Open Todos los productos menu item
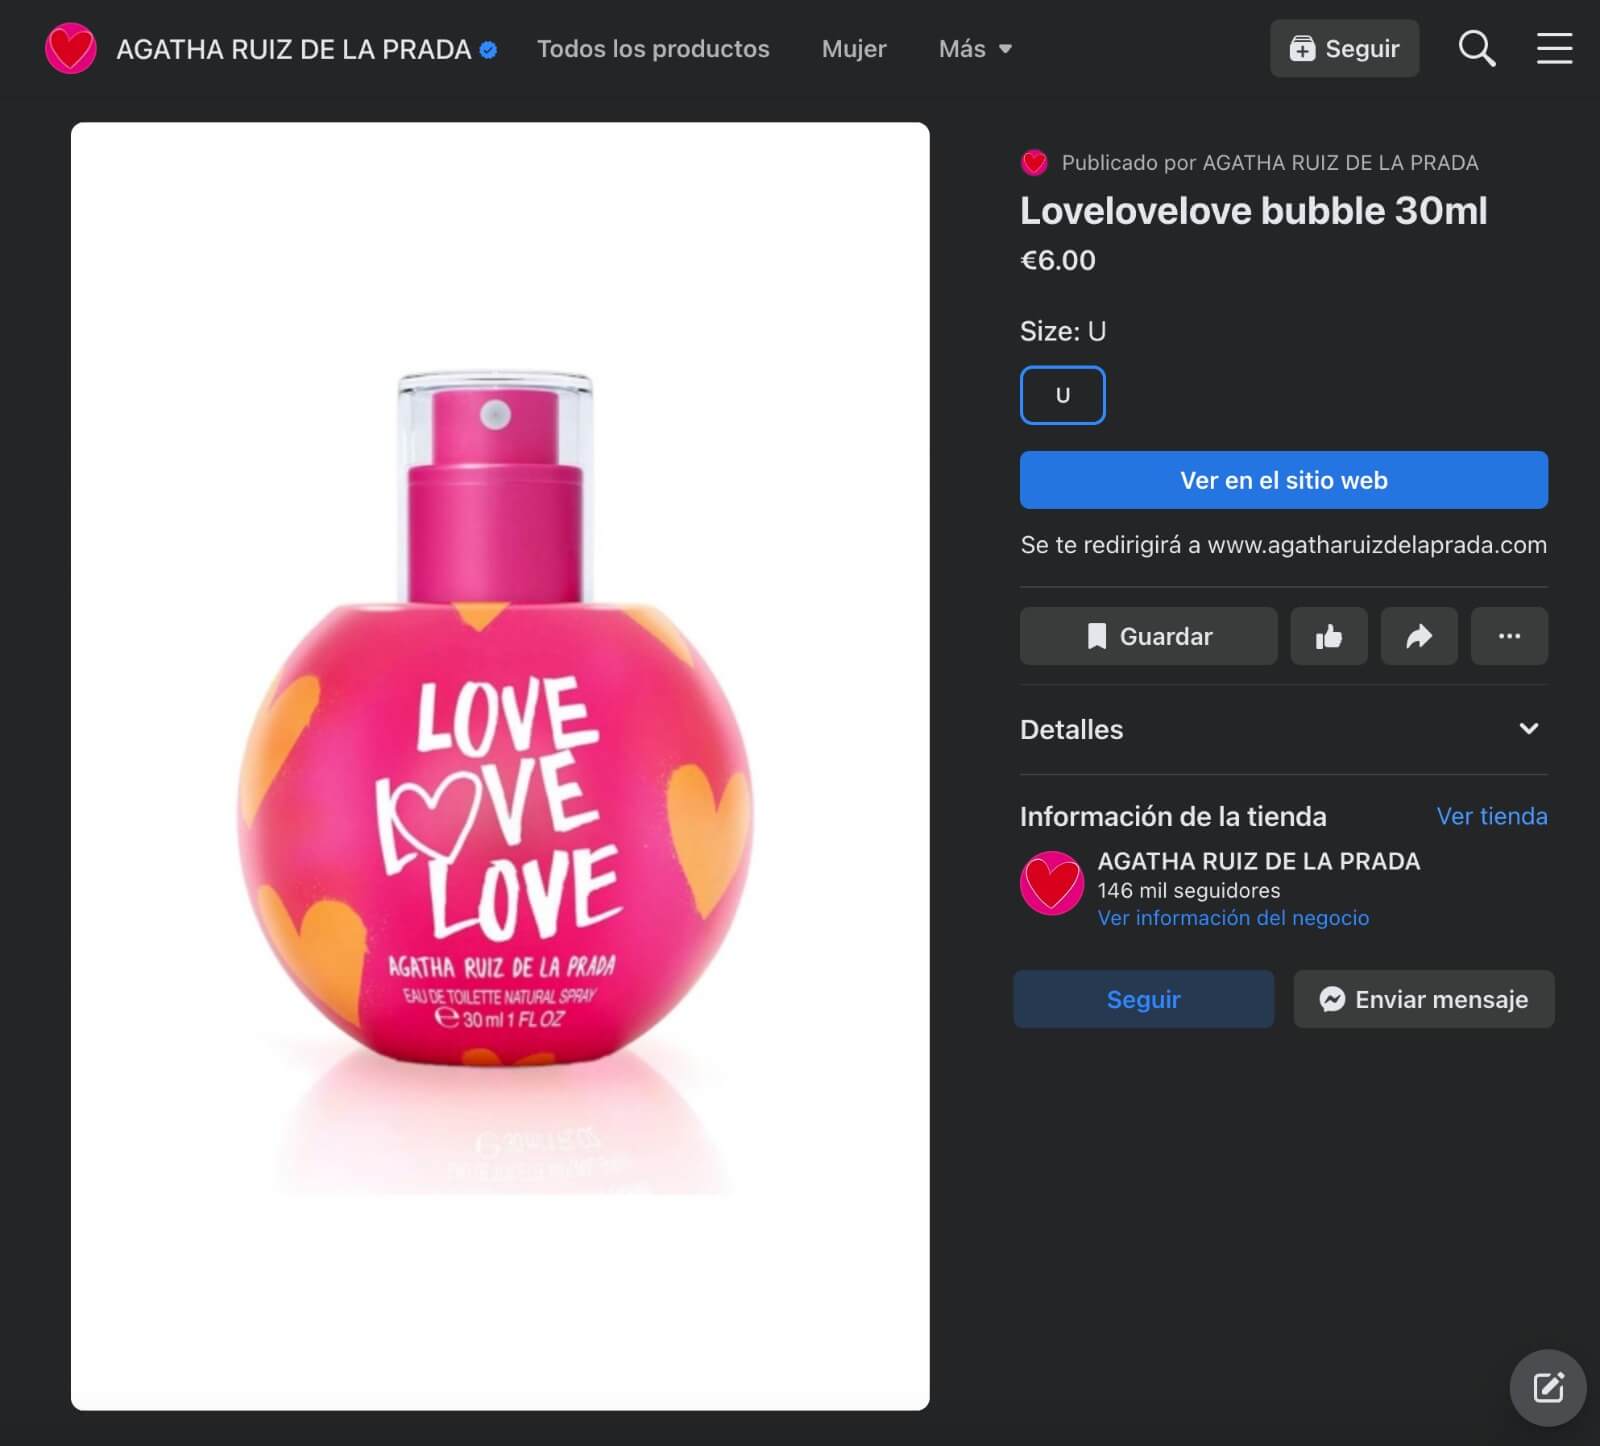The image size is (1600, 1446). [x=653, y=48]
